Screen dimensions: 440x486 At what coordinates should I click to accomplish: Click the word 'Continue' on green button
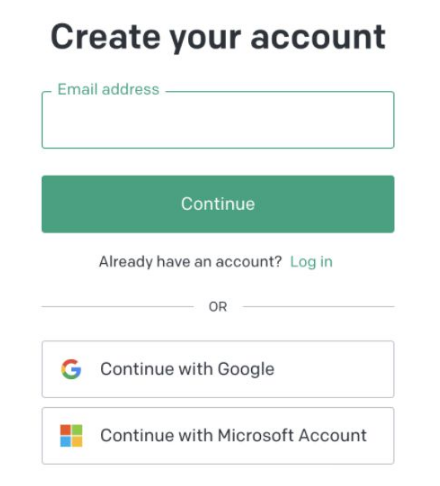click(218, 204)
